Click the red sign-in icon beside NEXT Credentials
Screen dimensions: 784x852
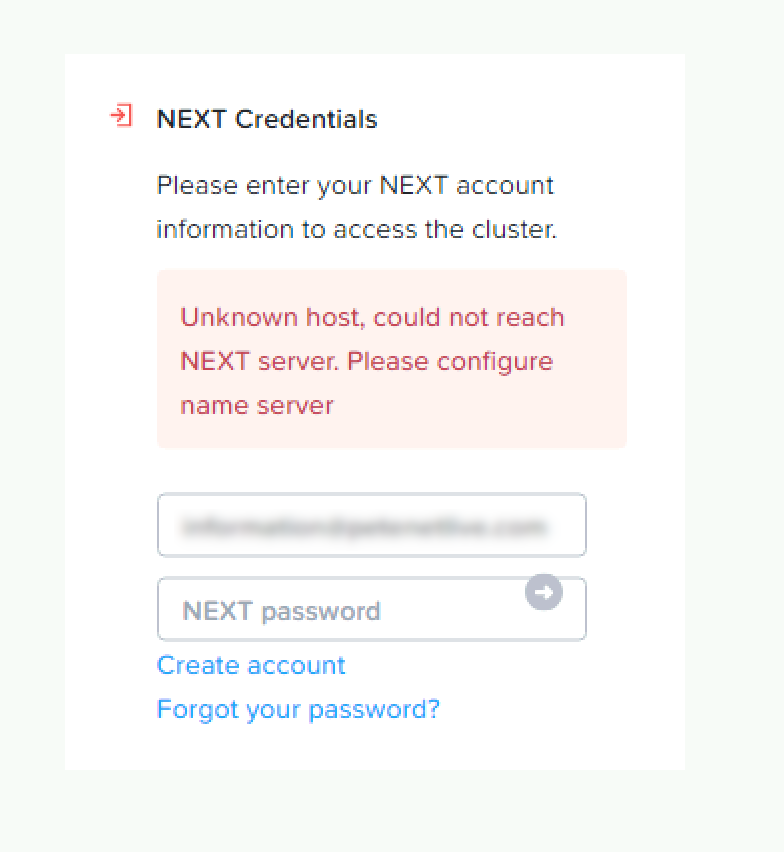120,116
